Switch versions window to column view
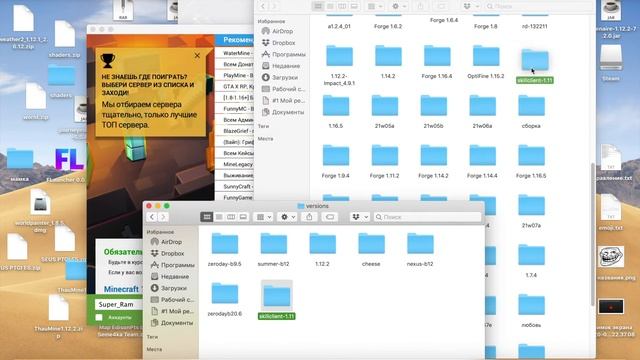Image resolution: width=640 pixels, height=360 pixels. (231, 217)
